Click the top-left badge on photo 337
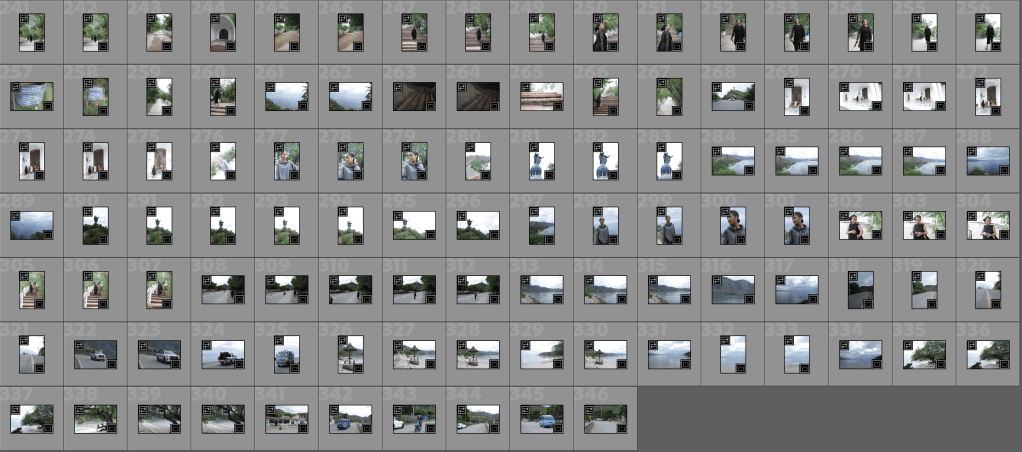 point(15,409)
